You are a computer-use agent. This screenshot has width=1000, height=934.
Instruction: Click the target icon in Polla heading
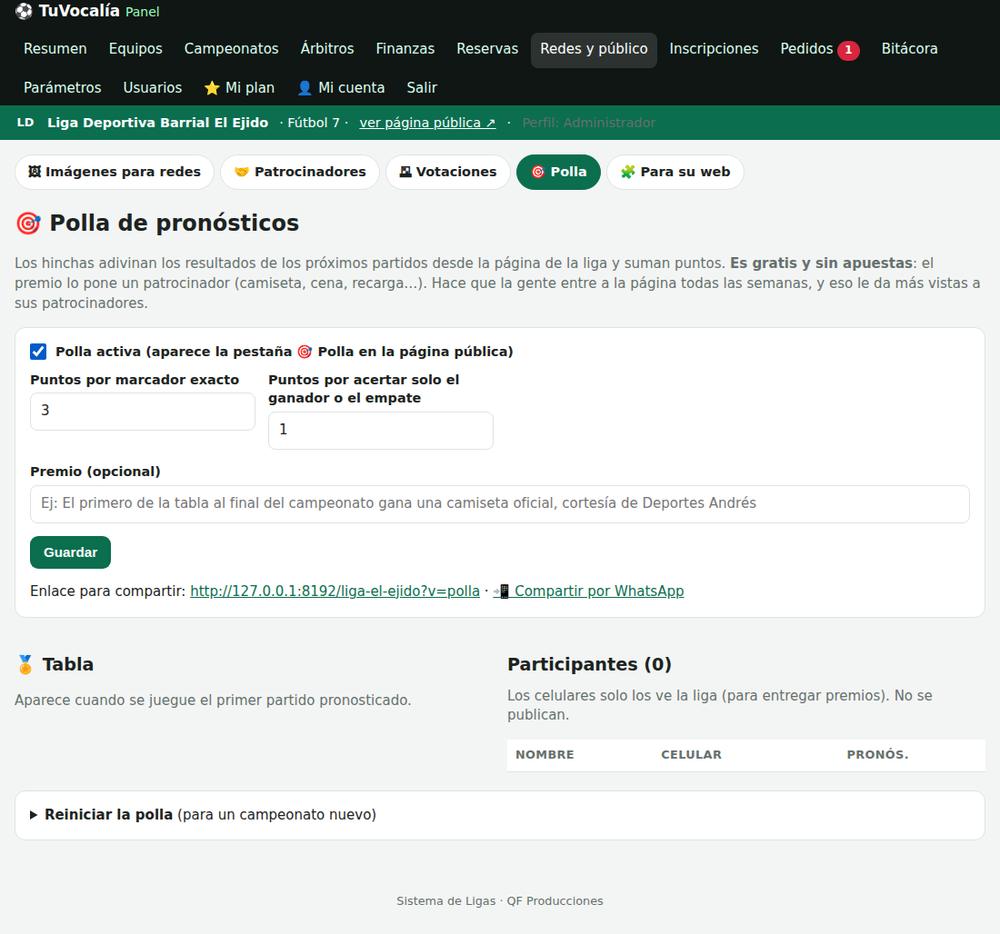28,223
